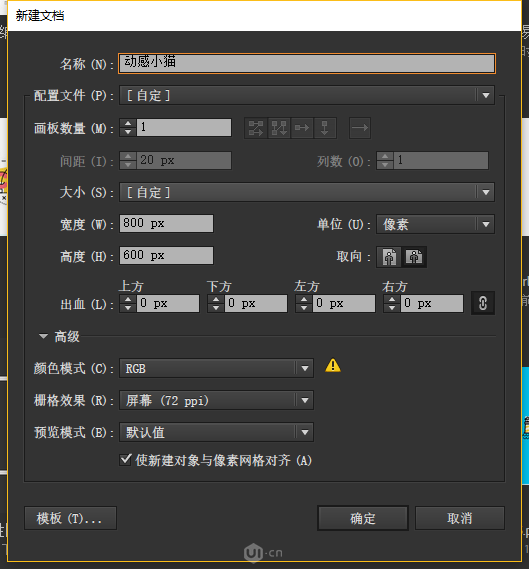Image resolution: width=529 pixels, height=569 pixels.
Task: Open the 大小 size dropdown
Action: [x=307, y=192]
